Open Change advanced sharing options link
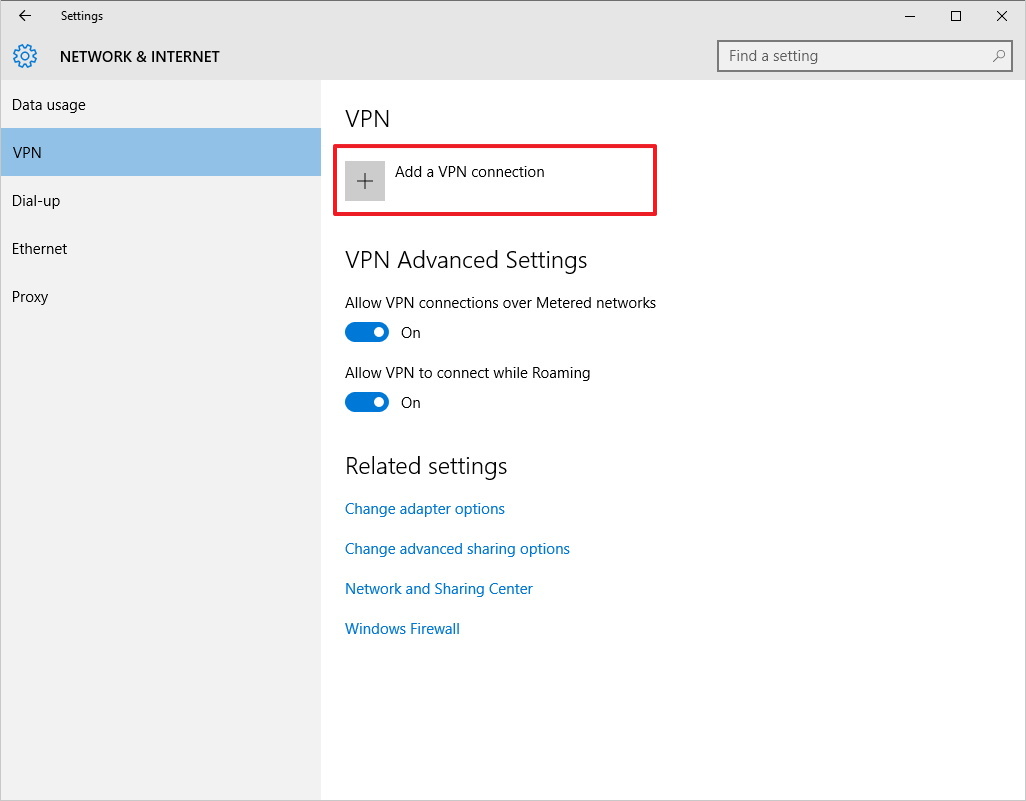This screenshot has height=801, width=1026. [x=457, y=549]
